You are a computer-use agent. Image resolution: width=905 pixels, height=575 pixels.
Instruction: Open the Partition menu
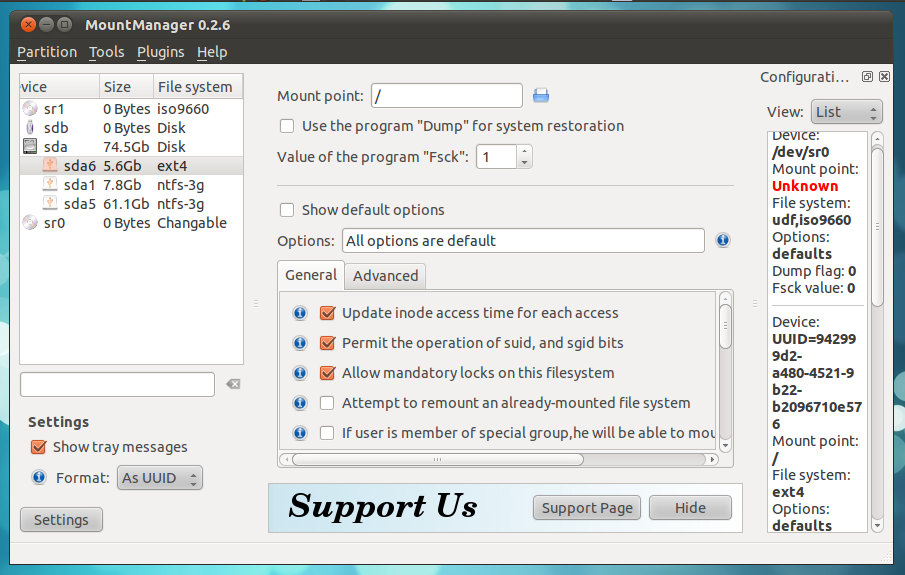click(x=47, y=52)
